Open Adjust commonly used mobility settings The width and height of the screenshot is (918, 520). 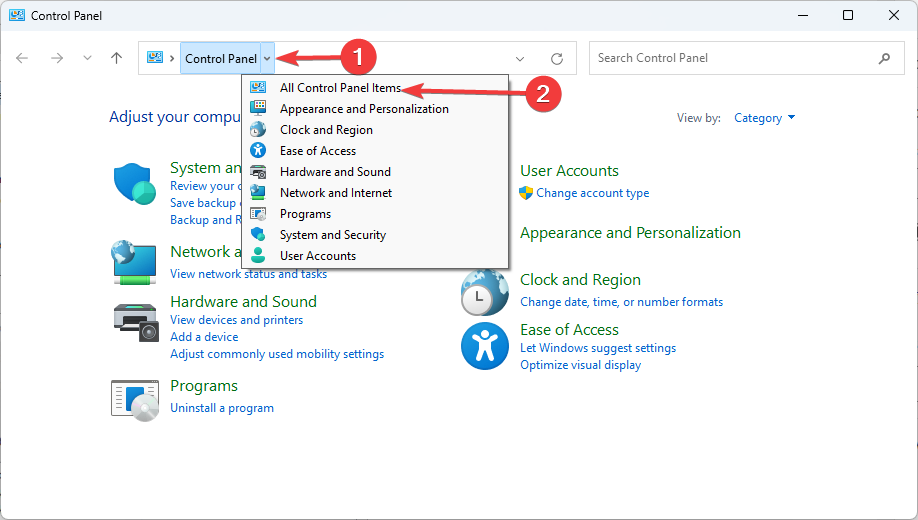pos(277,354)
